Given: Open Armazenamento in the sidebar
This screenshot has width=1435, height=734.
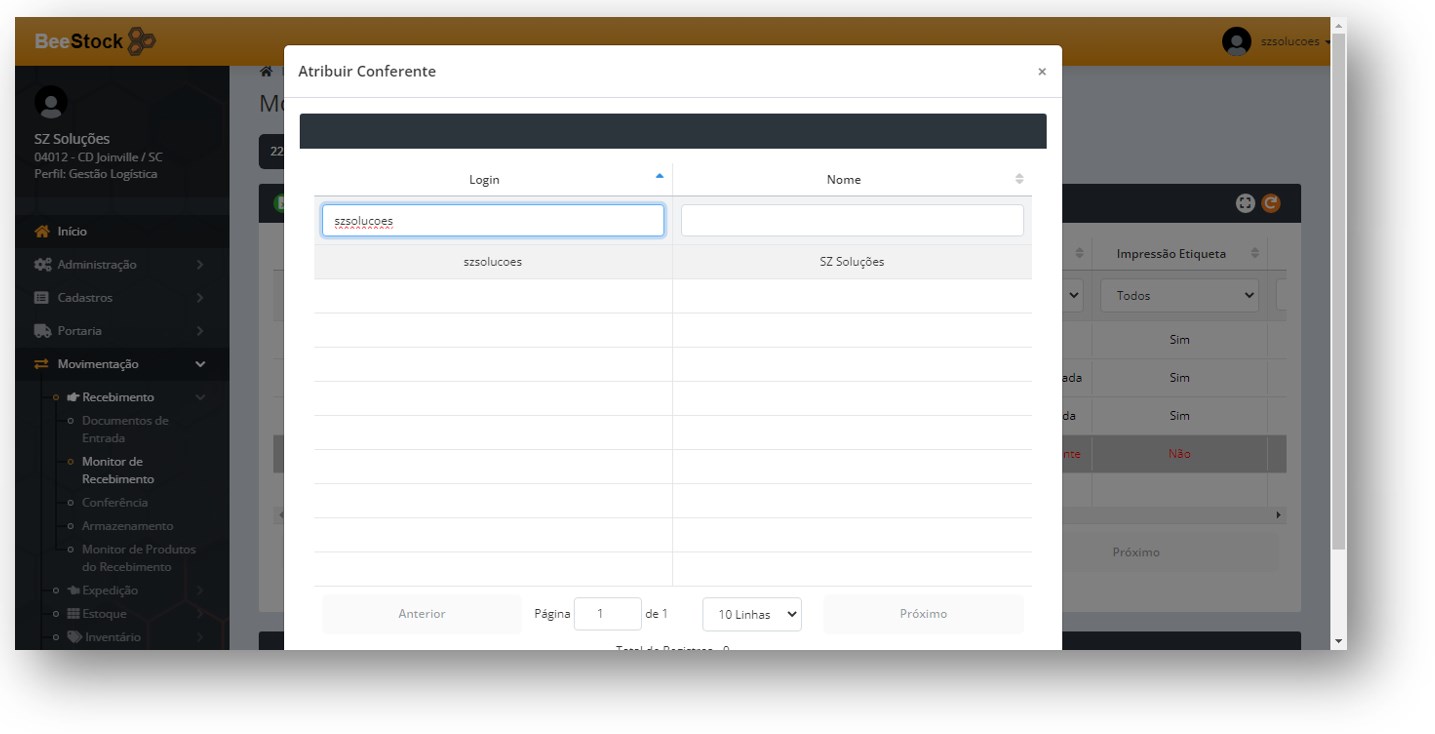Looking at the screenshot, I should [x=127, y=526].
